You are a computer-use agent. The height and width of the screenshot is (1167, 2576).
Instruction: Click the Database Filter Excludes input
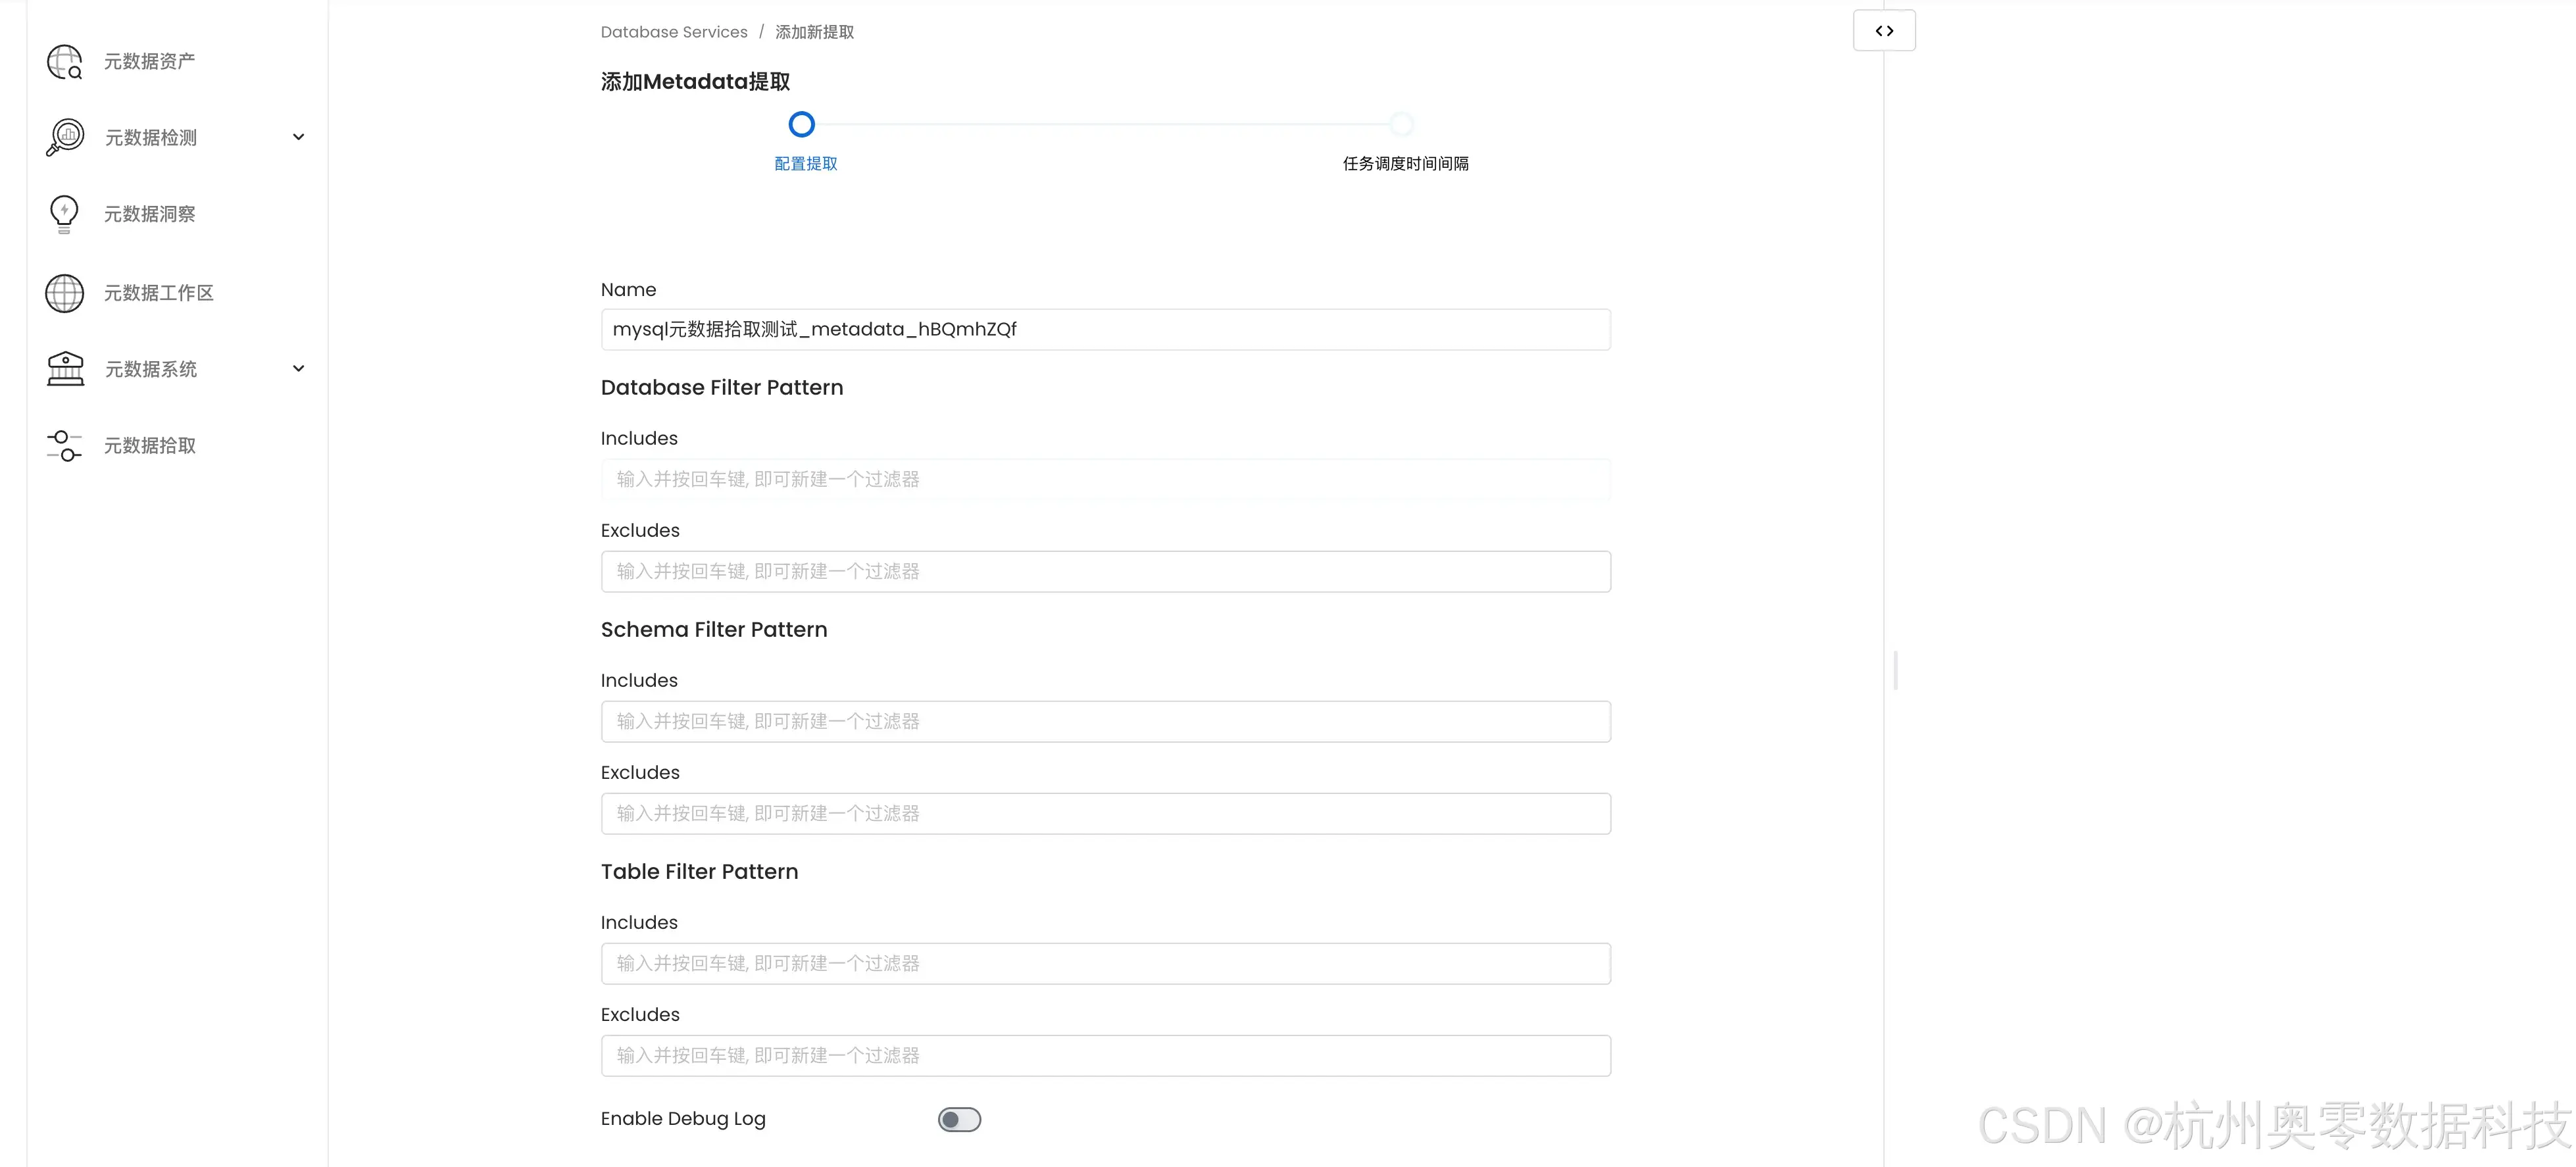tap(1105, 572)
